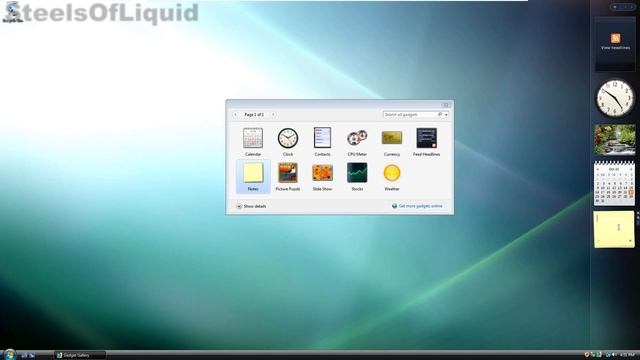Expand Show details in gadget gallery
640x360 pixels.
pyautogui.click(x=251, y=207)
